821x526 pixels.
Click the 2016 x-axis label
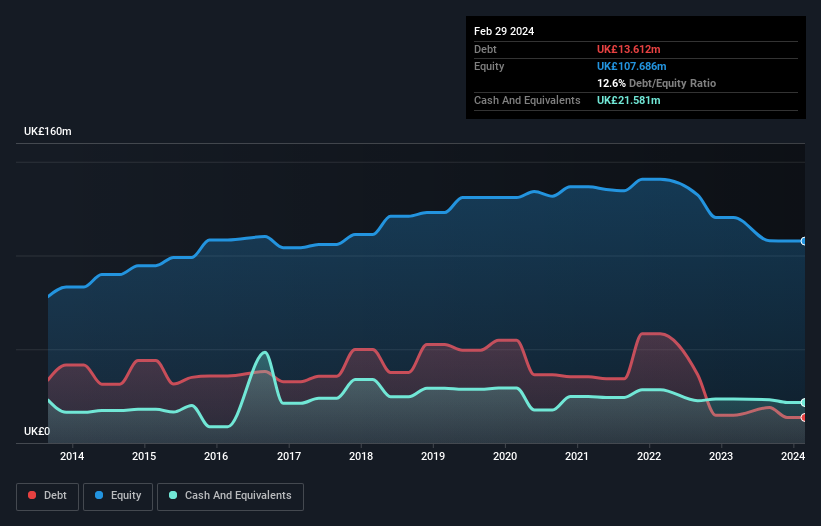[216, 456]
